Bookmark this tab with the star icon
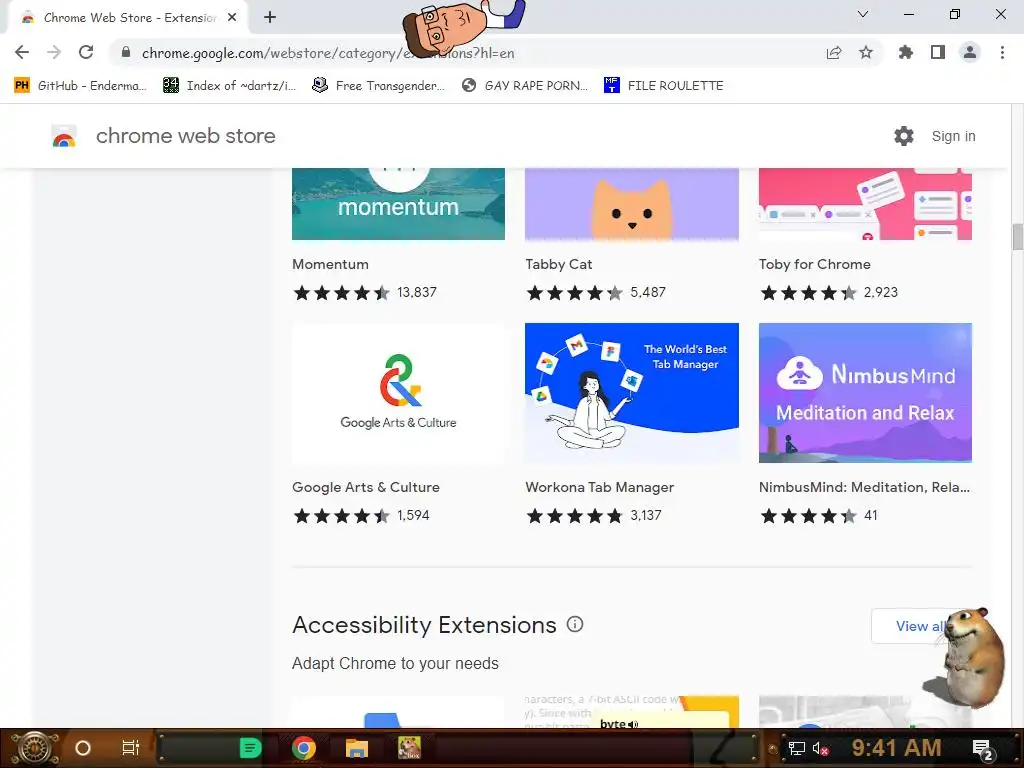Viewport: 1024px width, 768px height. (x=866, y=52)
